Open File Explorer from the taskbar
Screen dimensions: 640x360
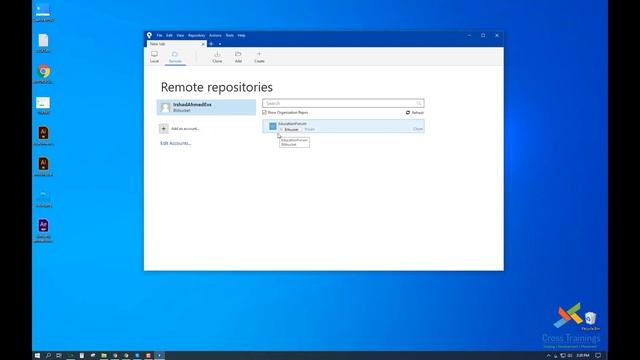tap(104, 356)
